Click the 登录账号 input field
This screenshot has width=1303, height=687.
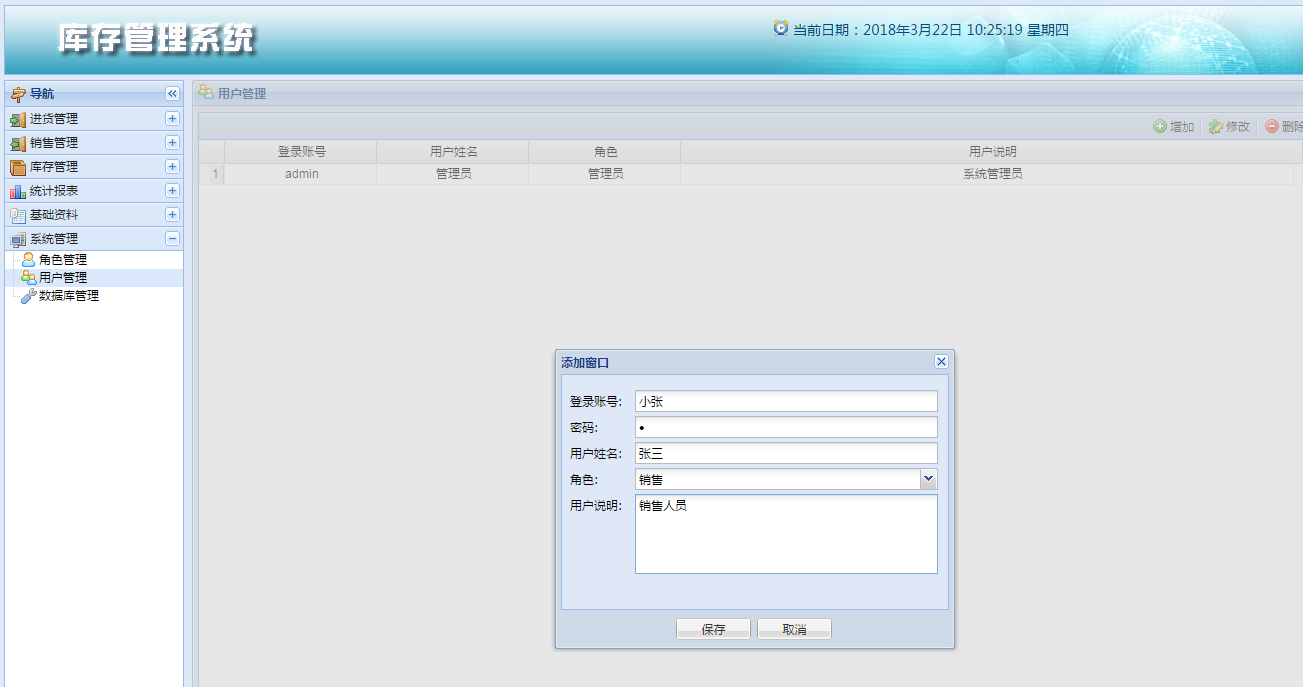click(786, 401)
